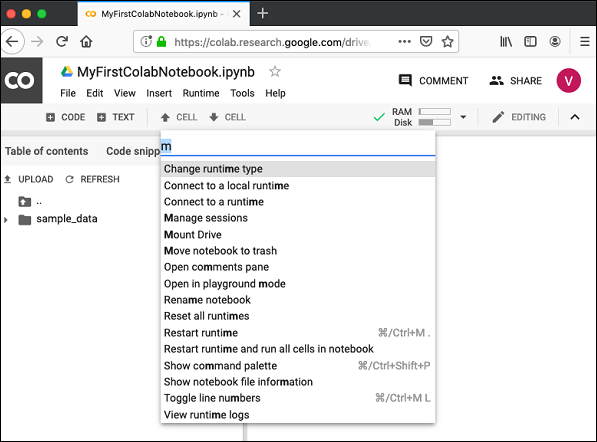Open the COMMENT speech bubble icon
The width and height of the screenshot is (597, 442).
(405, 80)
